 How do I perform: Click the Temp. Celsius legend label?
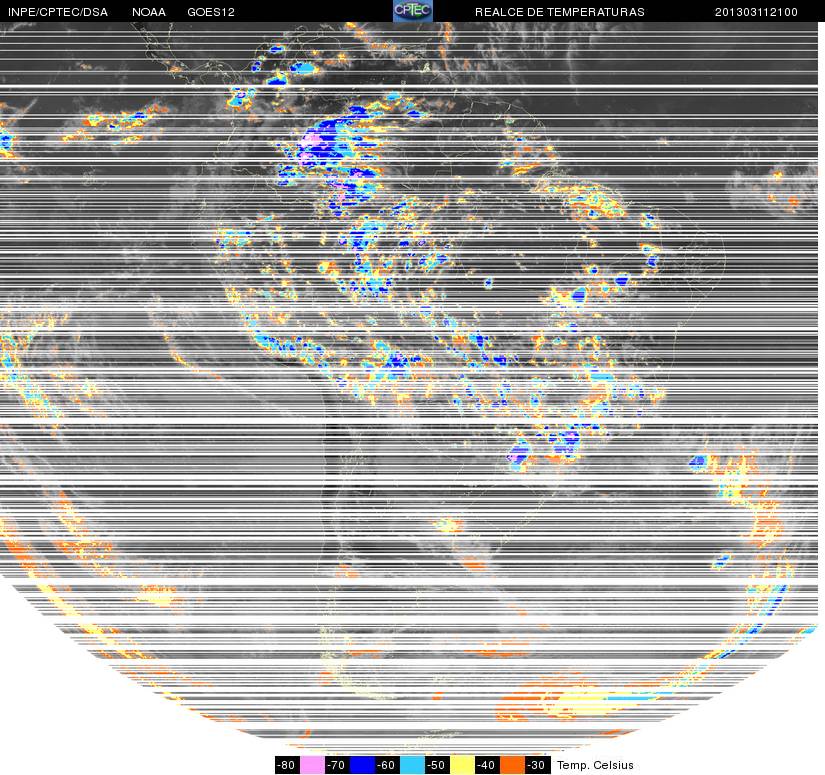(x=595, y=765)
